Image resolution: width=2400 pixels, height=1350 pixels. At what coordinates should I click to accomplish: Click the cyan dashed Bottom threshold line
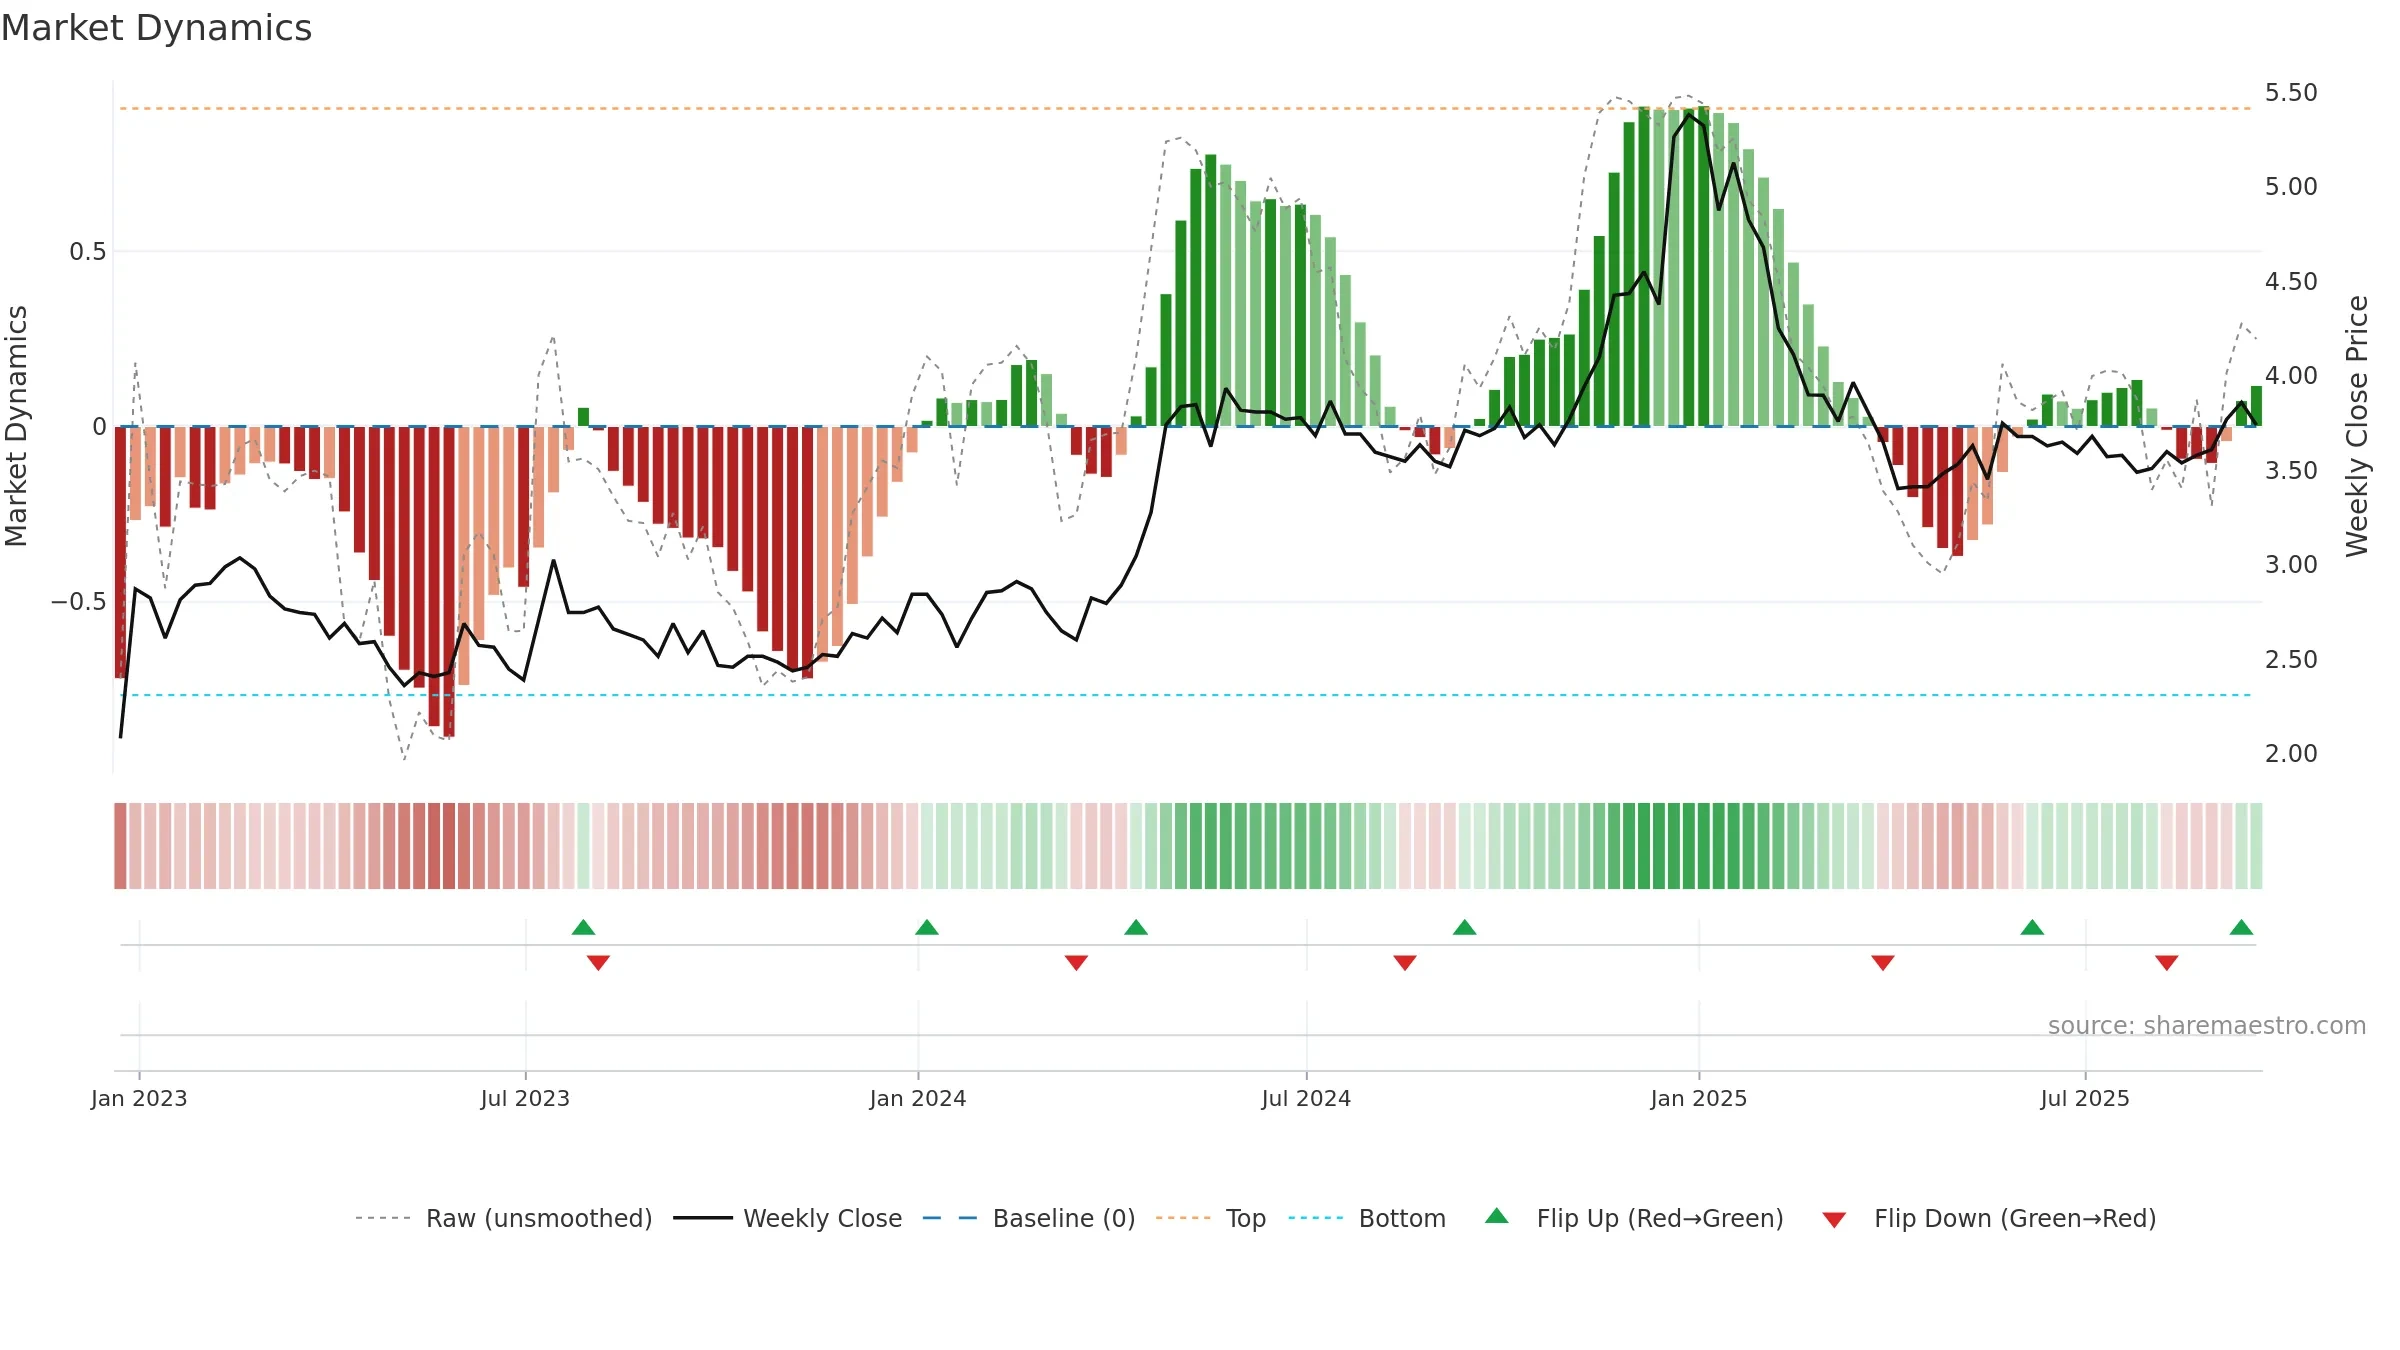point(1186,695)
